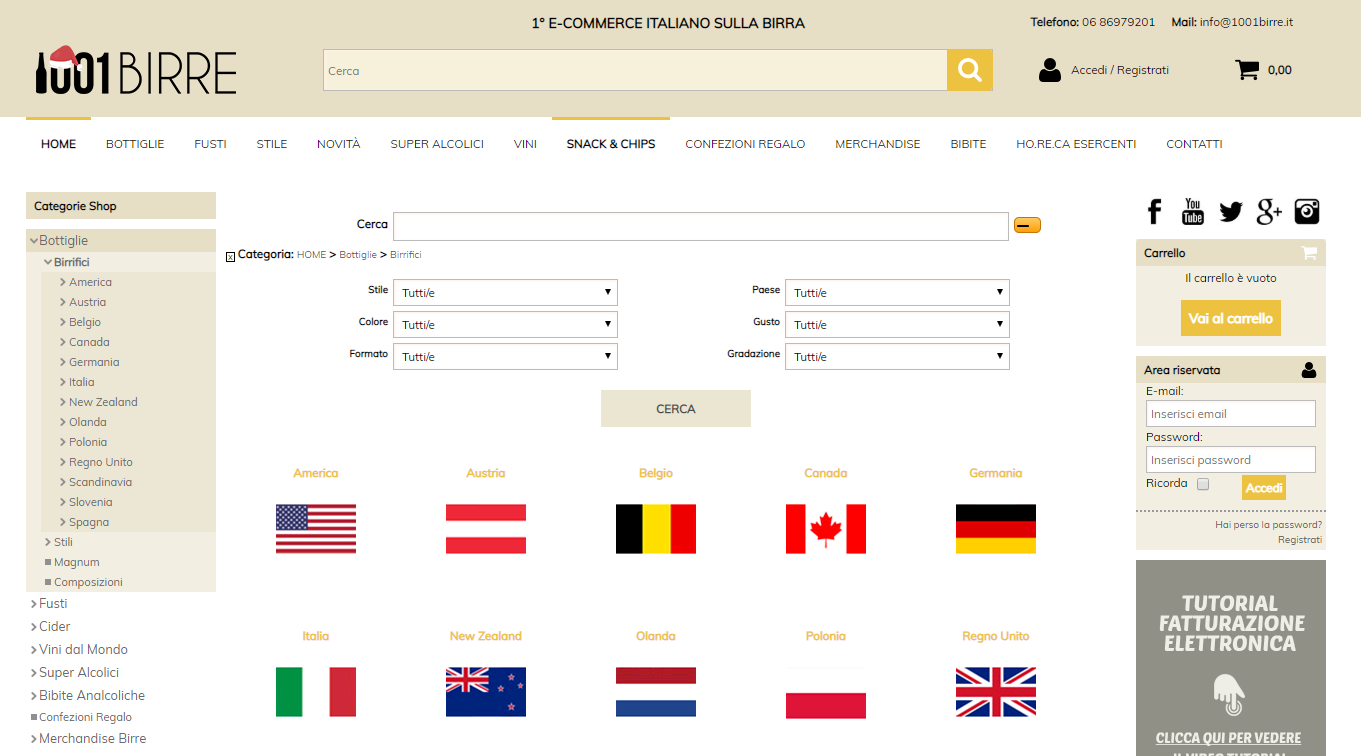Click the small x icon before Categoria
Screen dimensions: 1361x756
(x=230, y=257)
